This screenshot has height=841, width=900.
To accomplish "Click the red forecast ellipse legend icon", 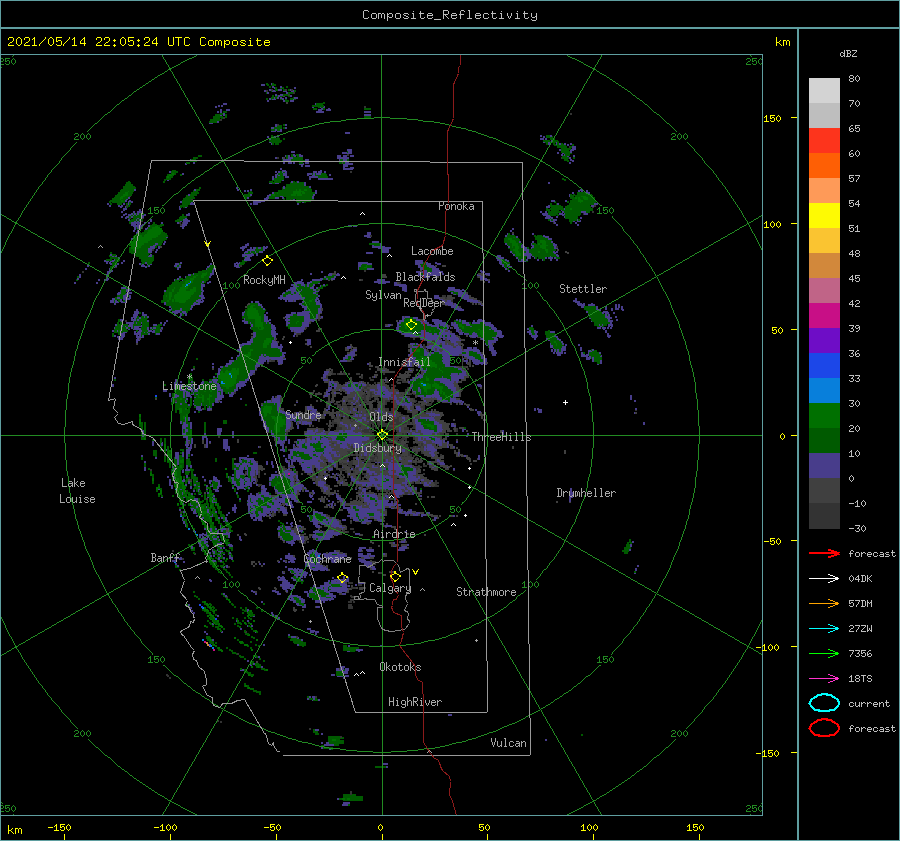I will 824,728.
